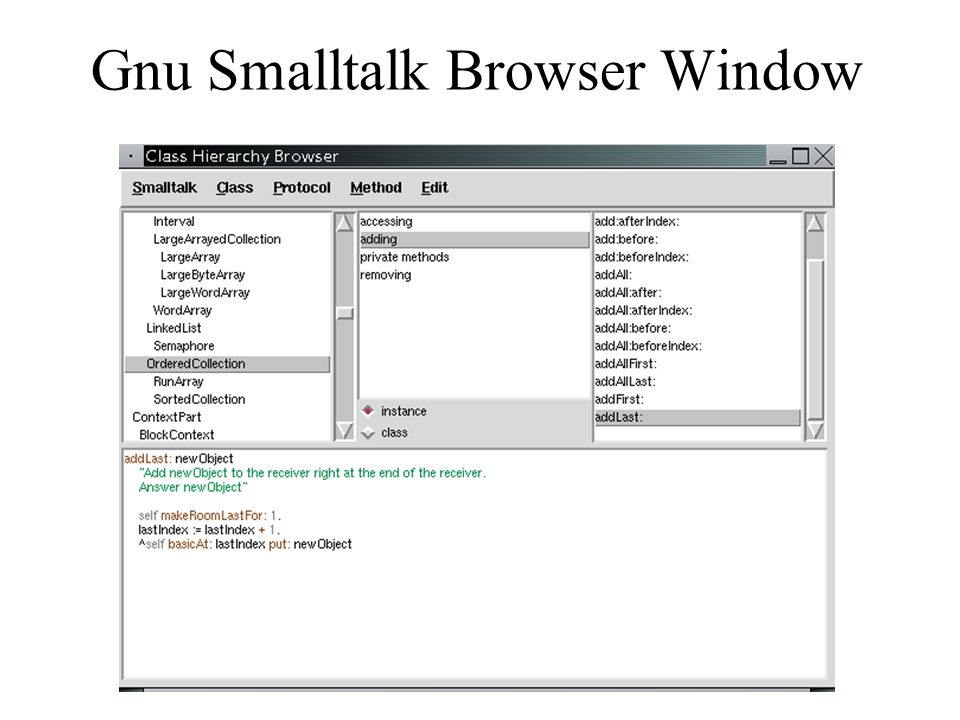Maximize the Class Hierarchy Browser window
Screen dimensions: 960x720
click(x=800, y=157)
